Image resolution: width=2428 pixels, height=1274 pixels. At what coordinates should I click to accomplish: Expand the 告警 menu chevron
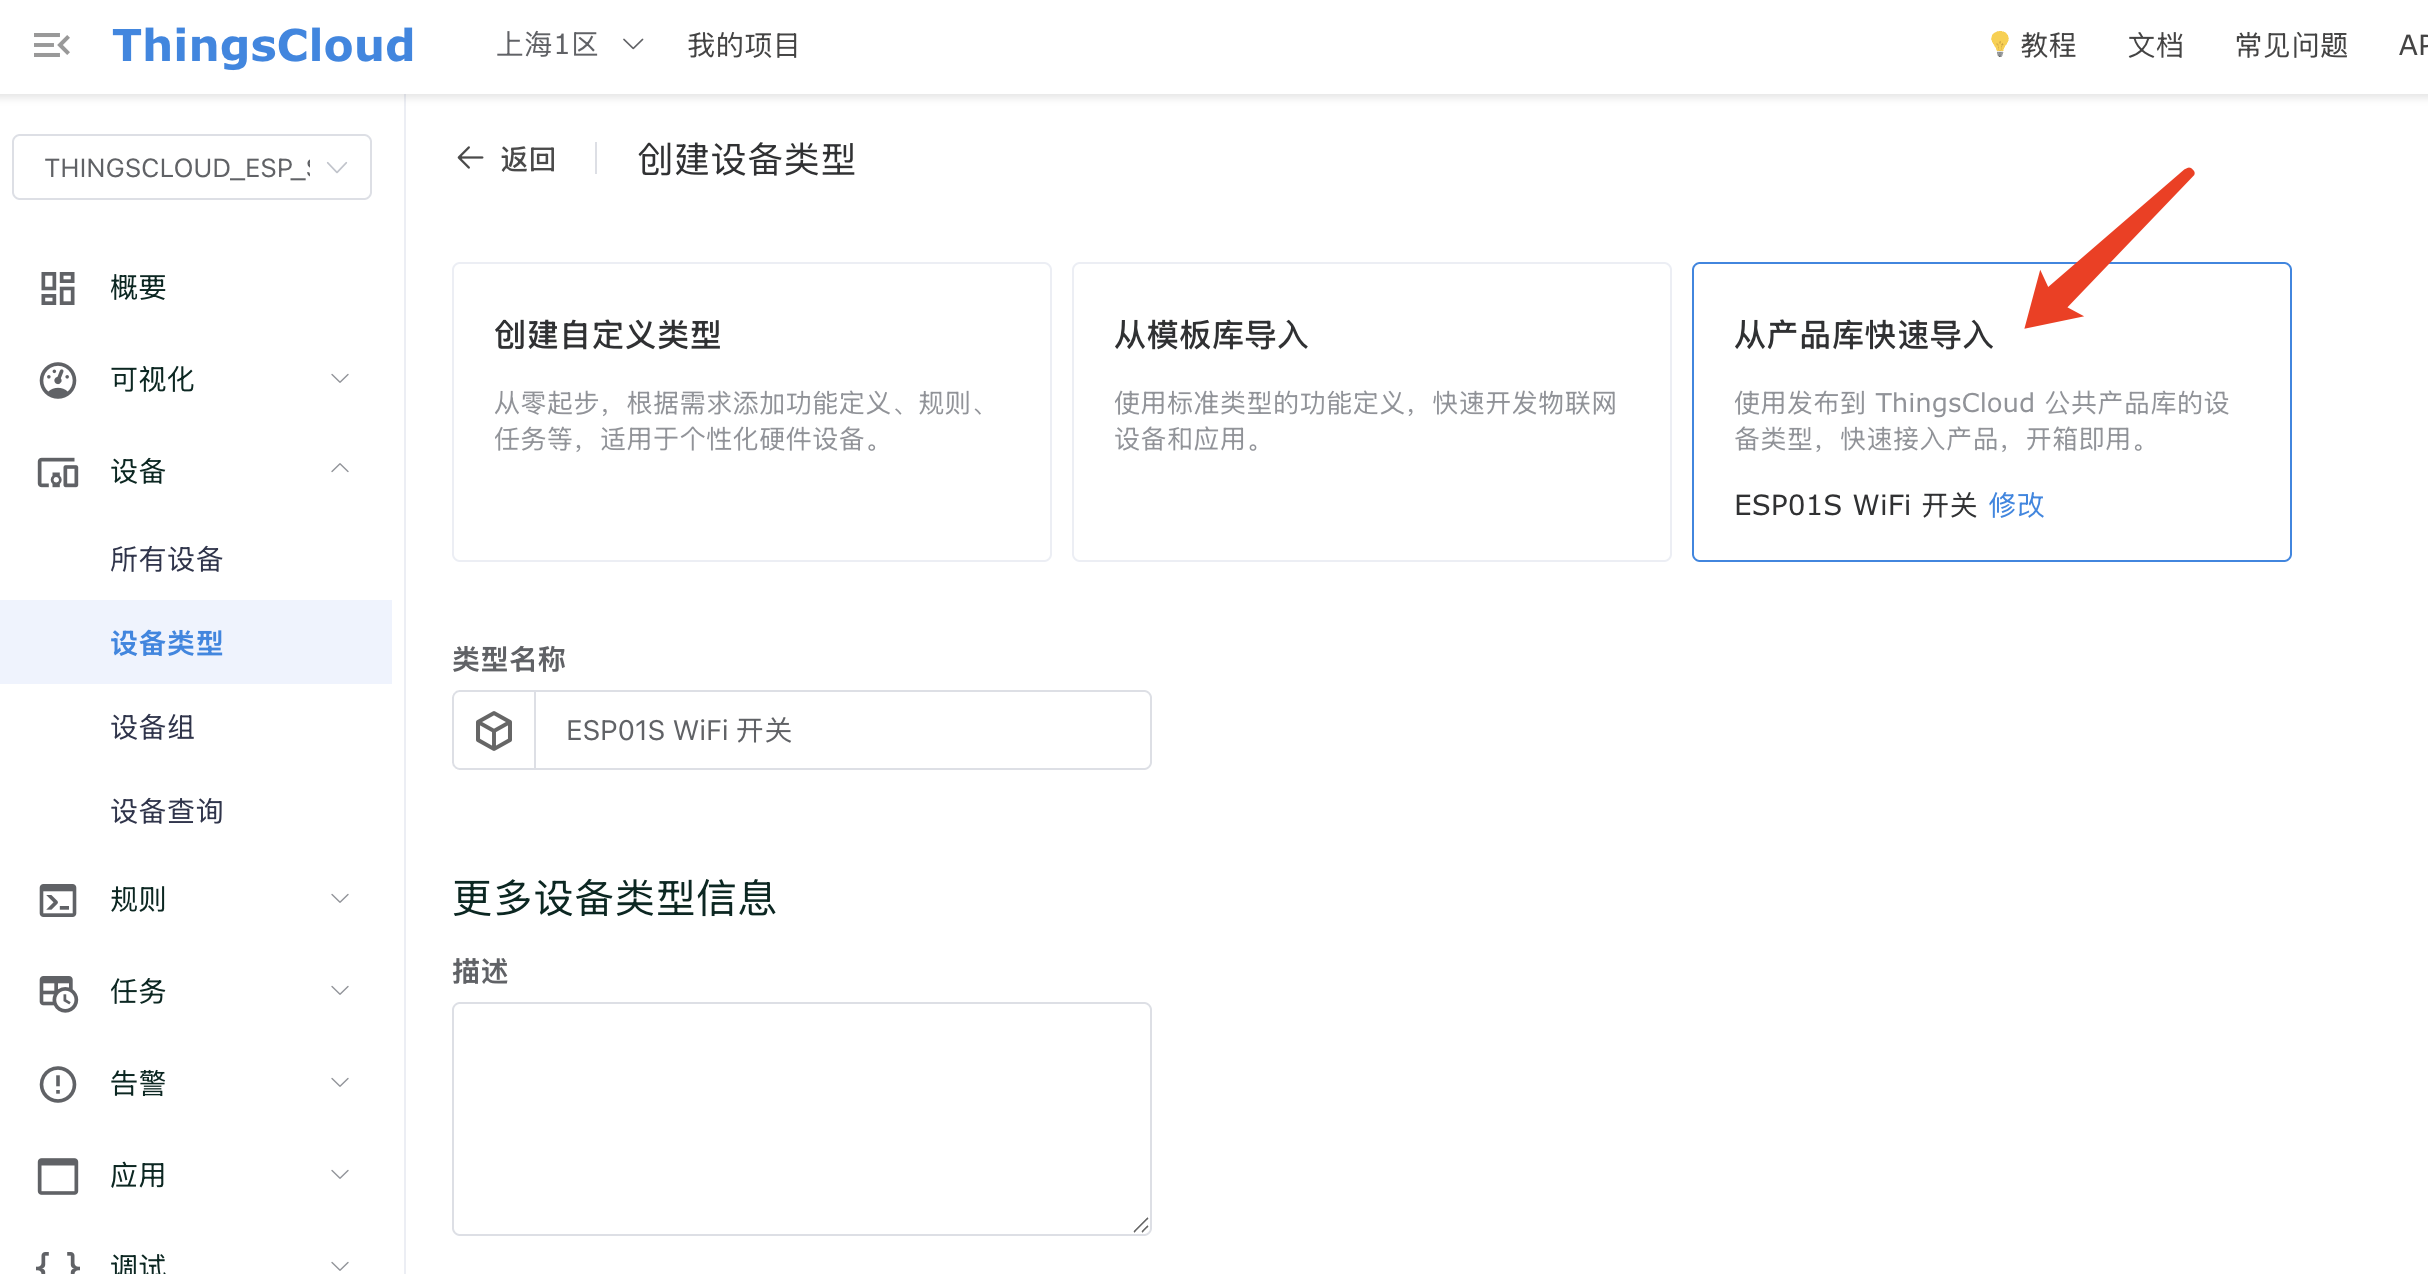point(340,1083)
